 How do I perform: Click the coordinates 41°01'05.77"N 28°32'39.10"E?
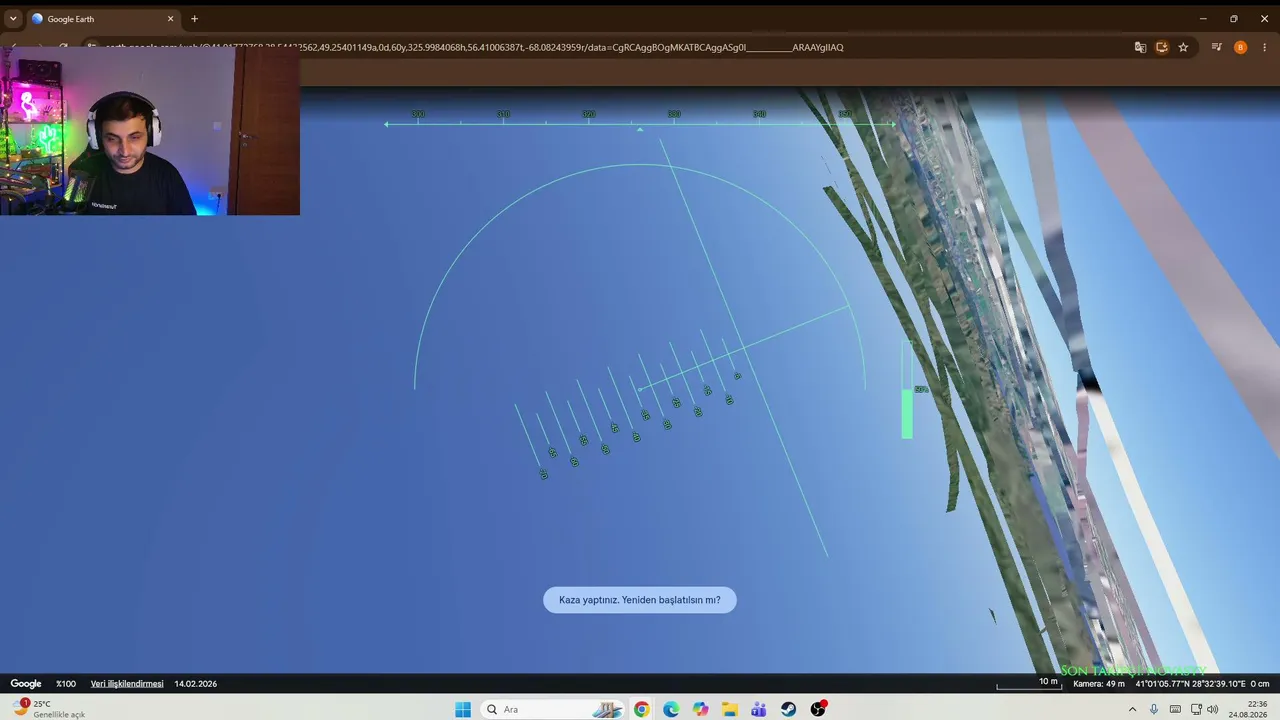click(1190, 684)
